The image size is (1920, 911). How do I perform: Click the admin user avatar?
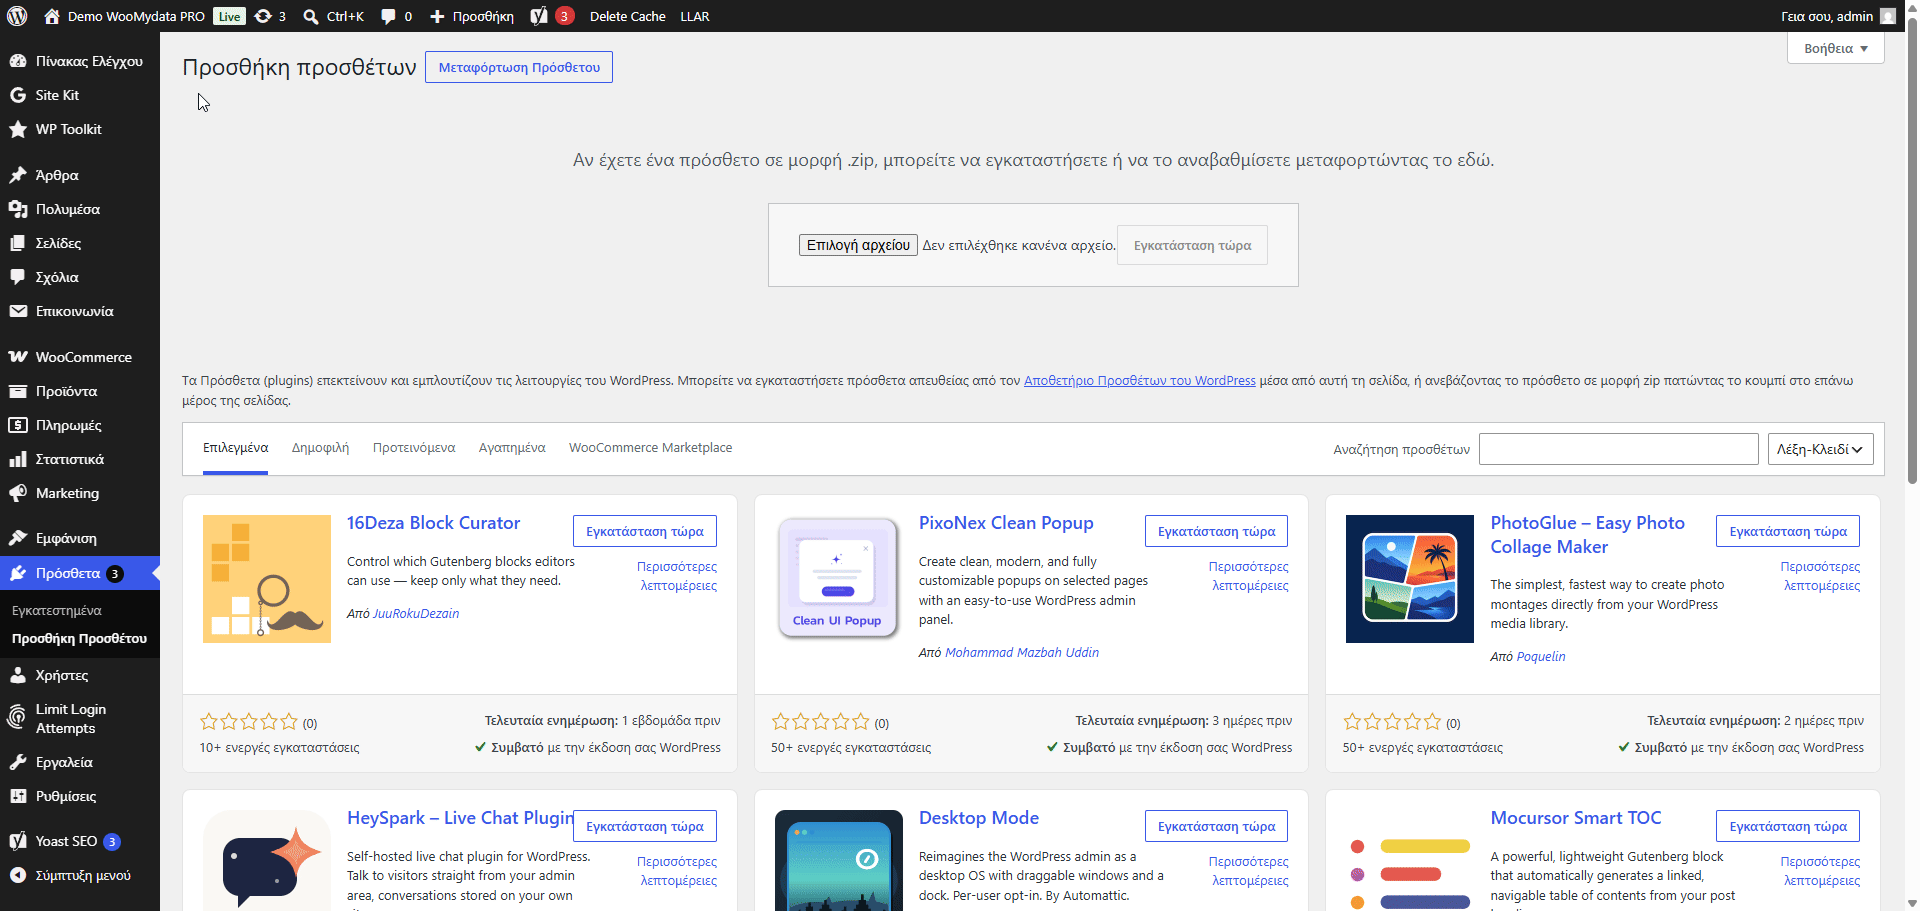pyautogui.click(x=1888, y=16)
